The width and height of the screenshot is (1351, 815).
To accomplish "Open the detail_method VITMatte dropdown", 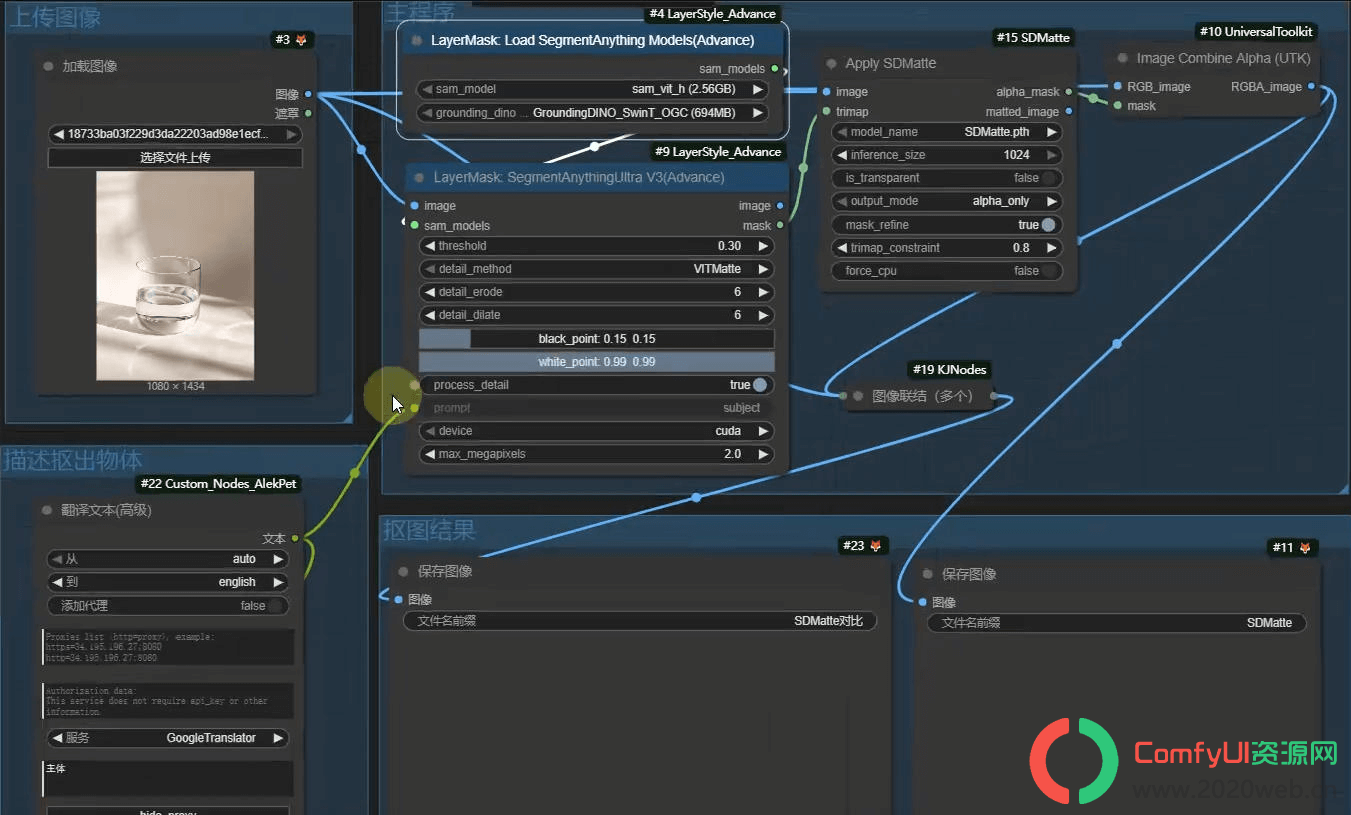I will coord(597,269).
